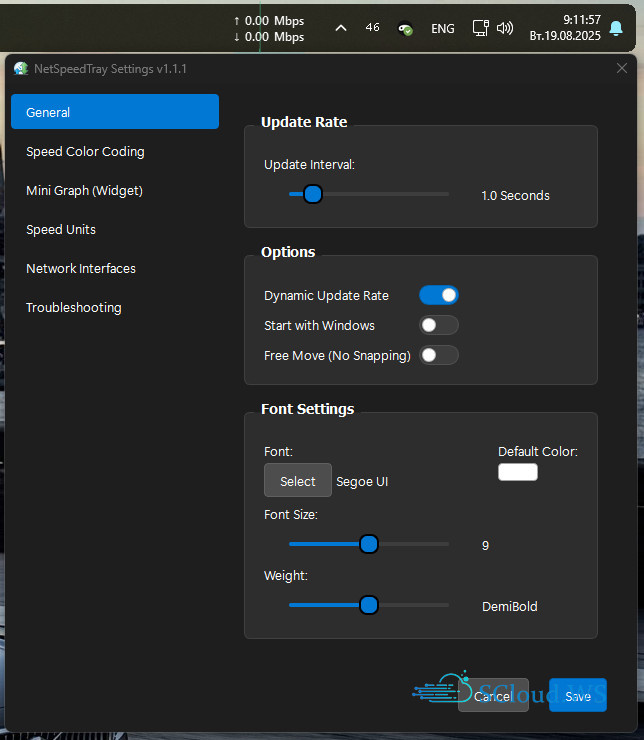
Task: Open the ENG language switcher
Action: coord(443,29)
